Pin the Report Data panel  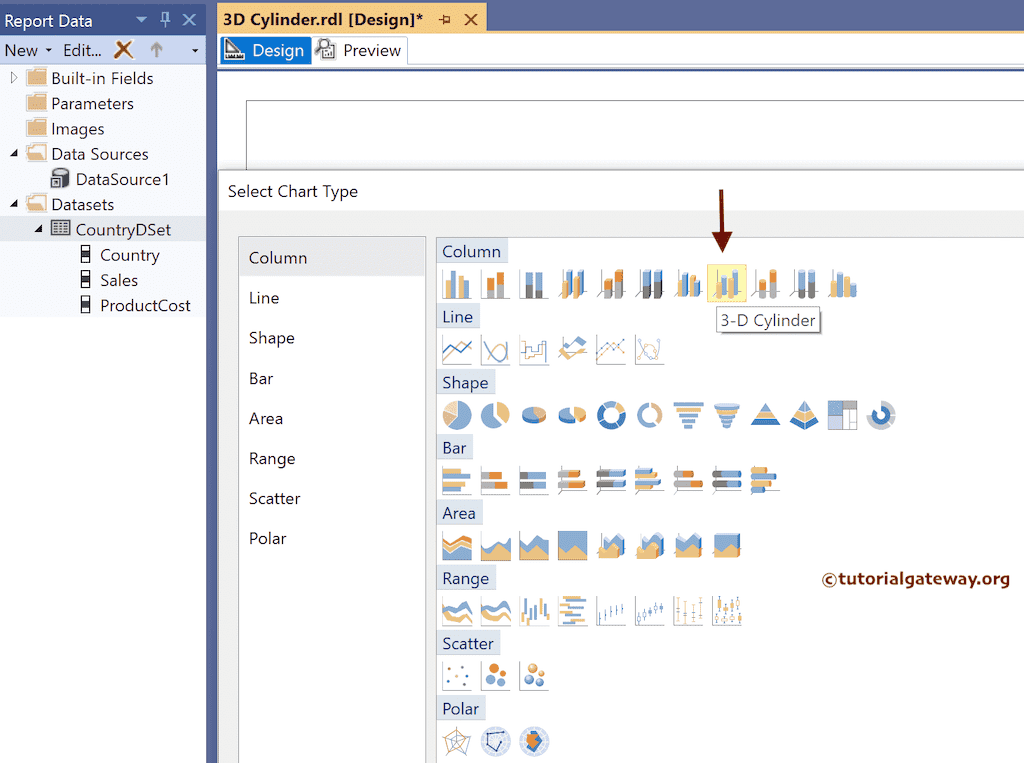(165, 20)
